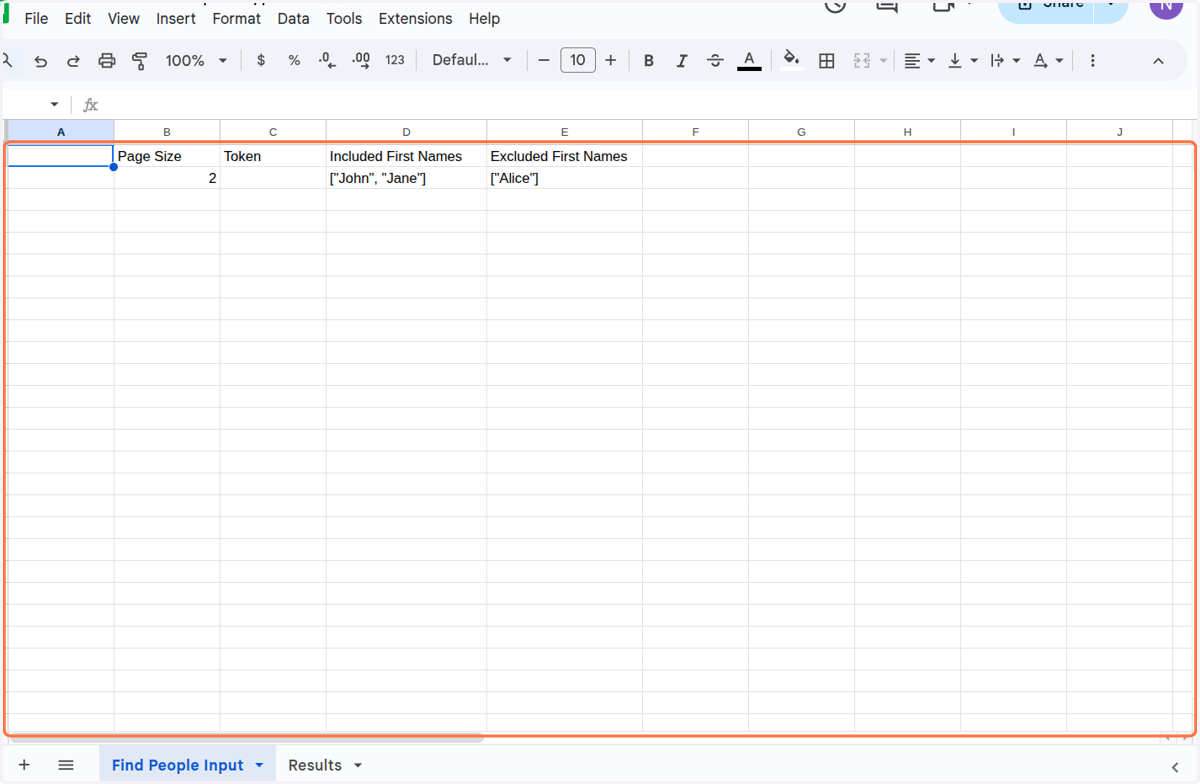Select the Included First Names cell
Screen dimensions: 1200x784
point(406,156)
